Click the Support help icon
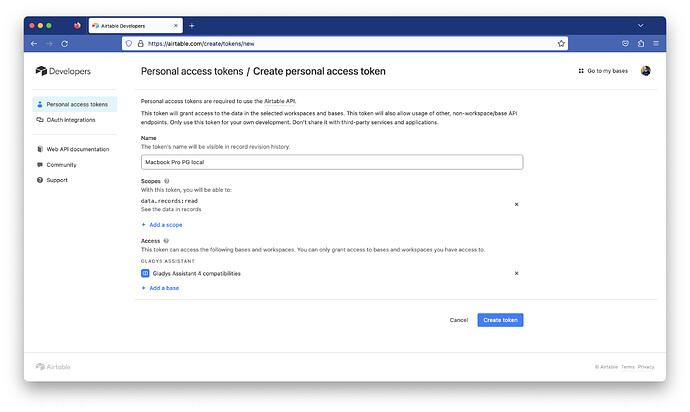 39,179
